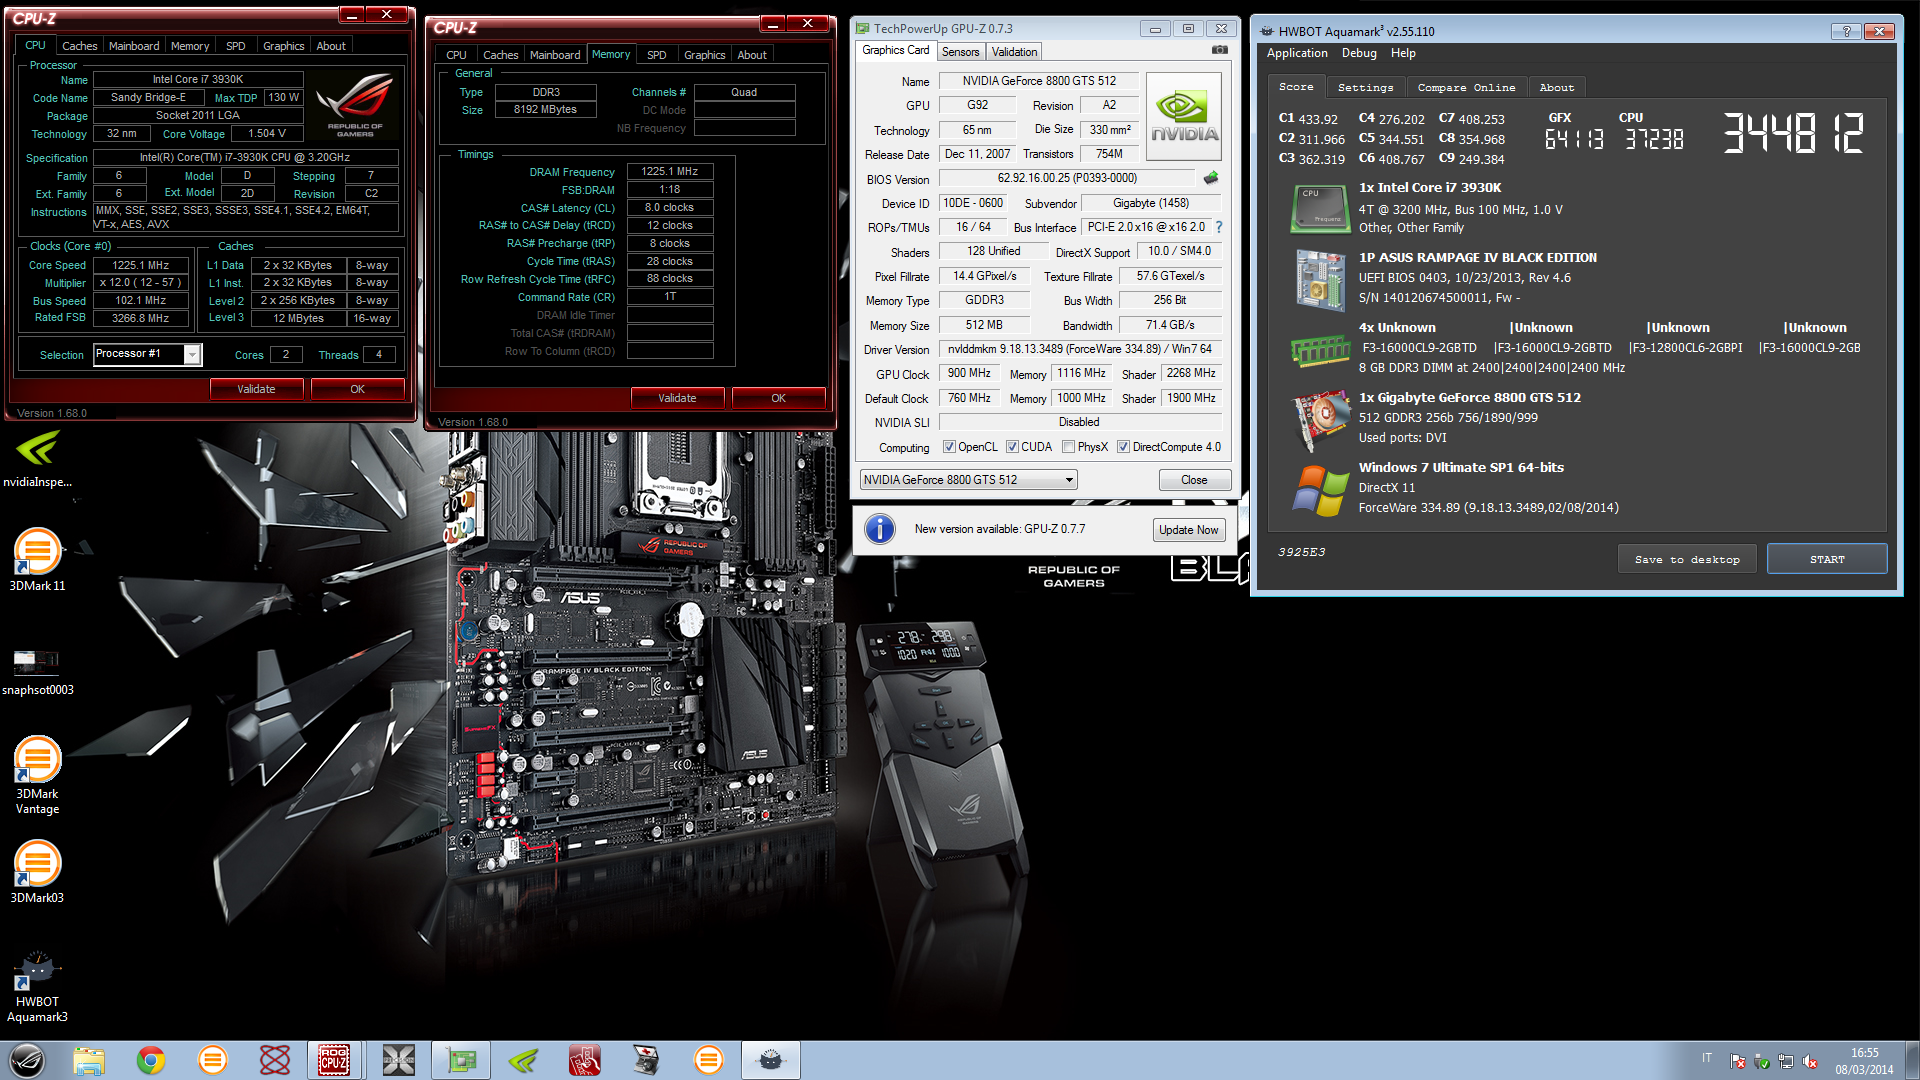Switch to ROG CPU-Z taskbar item
The width and height of the screenshot is (1920, 1080).
[335, 1060]
